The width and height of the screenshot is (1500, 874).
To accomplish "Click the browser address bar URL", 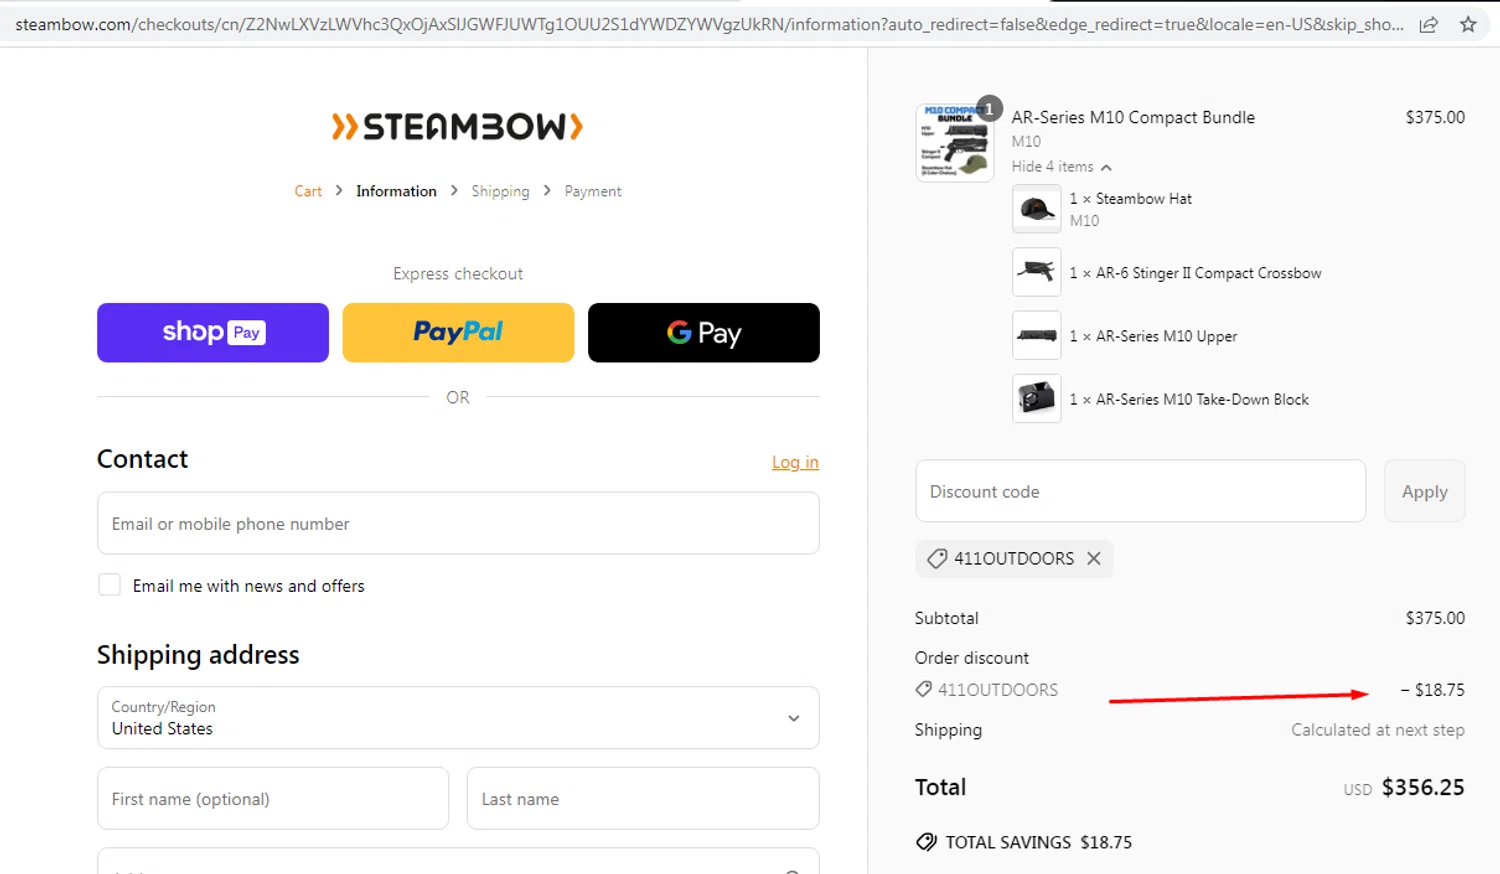I will click(708, 25).
